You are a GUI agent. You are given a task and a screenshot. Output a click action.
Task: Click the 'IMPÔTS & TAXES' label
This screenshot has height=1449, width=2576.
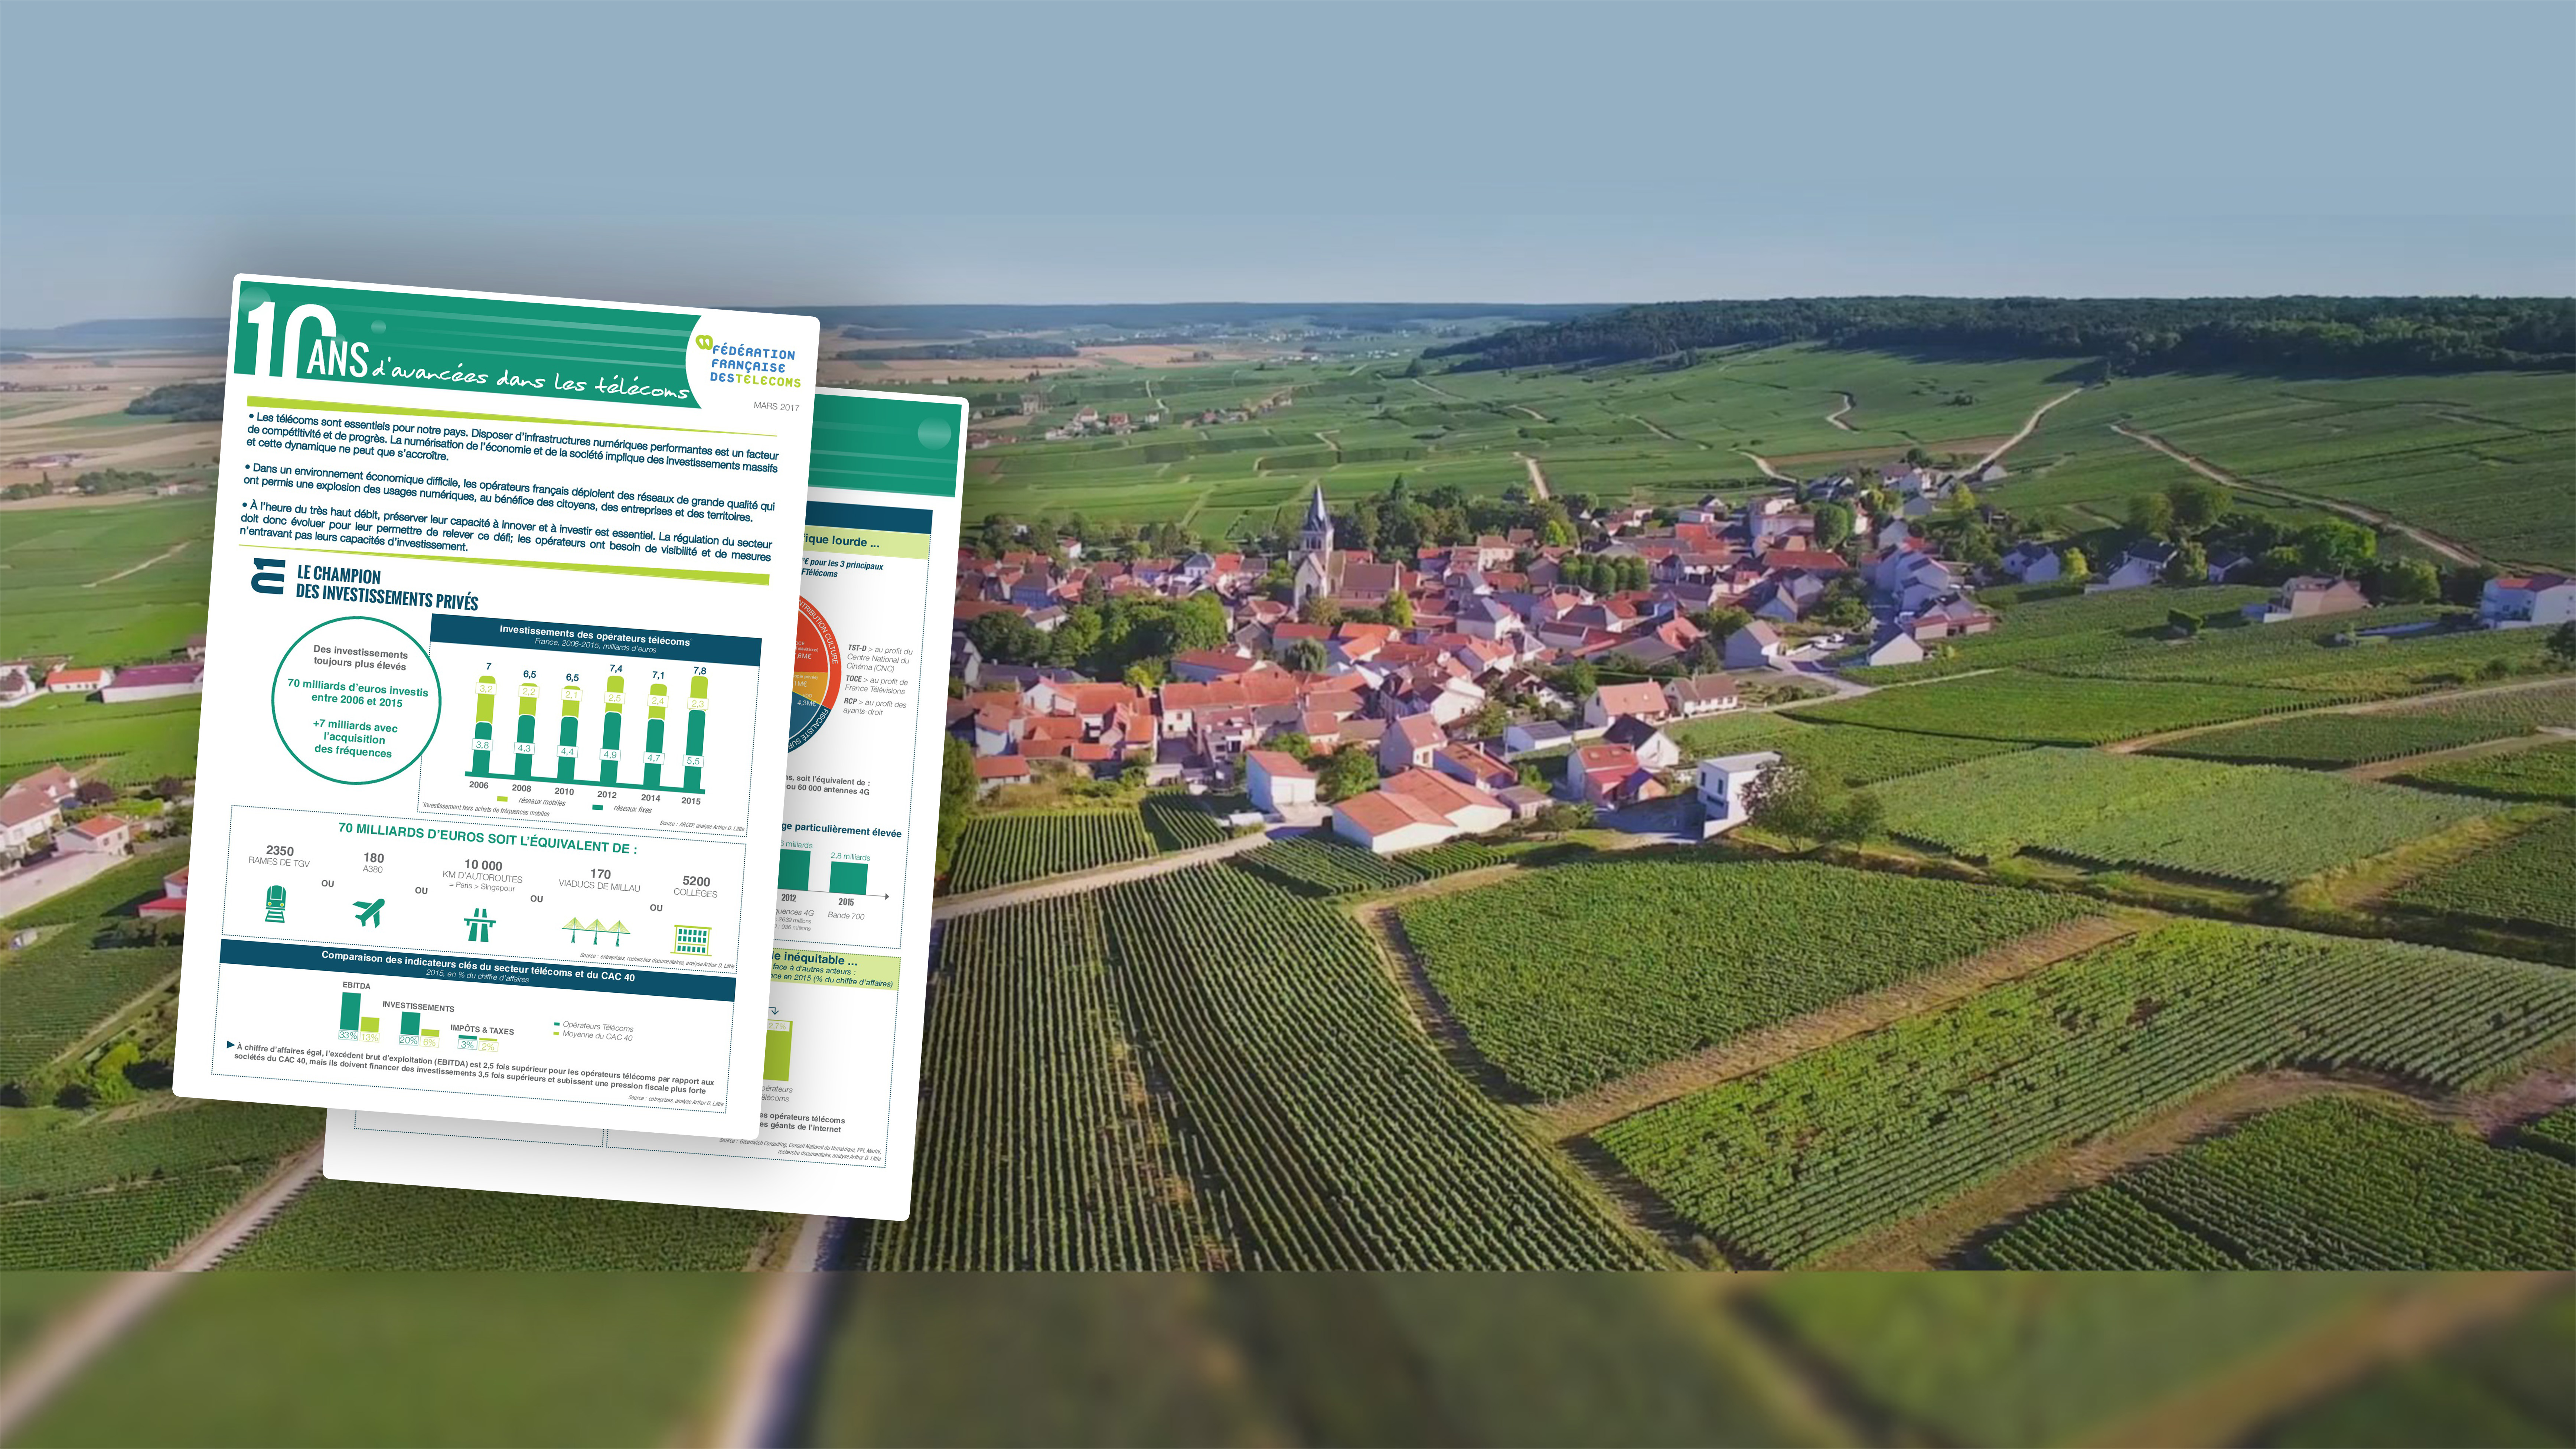coord(482,1030)
